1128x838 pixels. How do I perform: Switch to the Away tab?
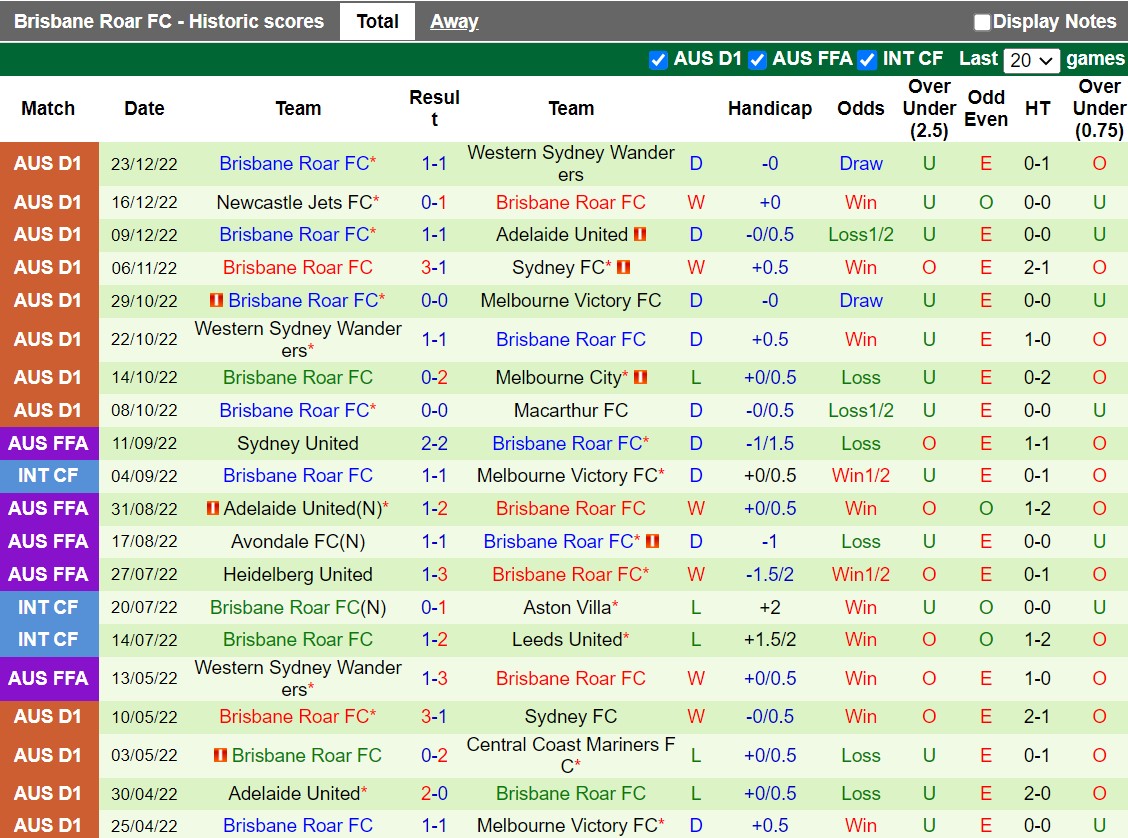454,21
